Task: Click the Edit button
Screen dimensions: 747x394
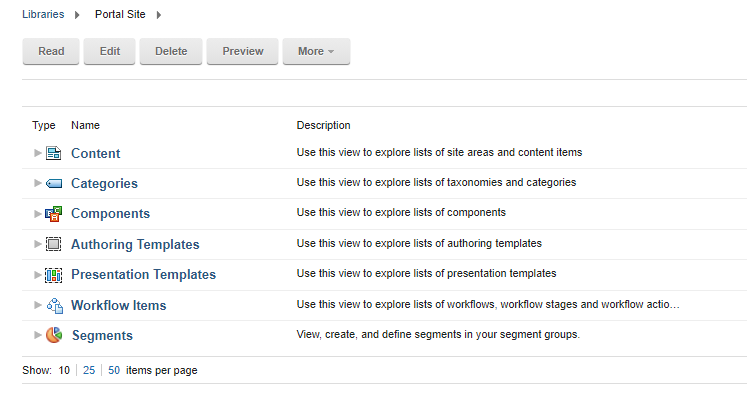Action: [x=110, y=51]
